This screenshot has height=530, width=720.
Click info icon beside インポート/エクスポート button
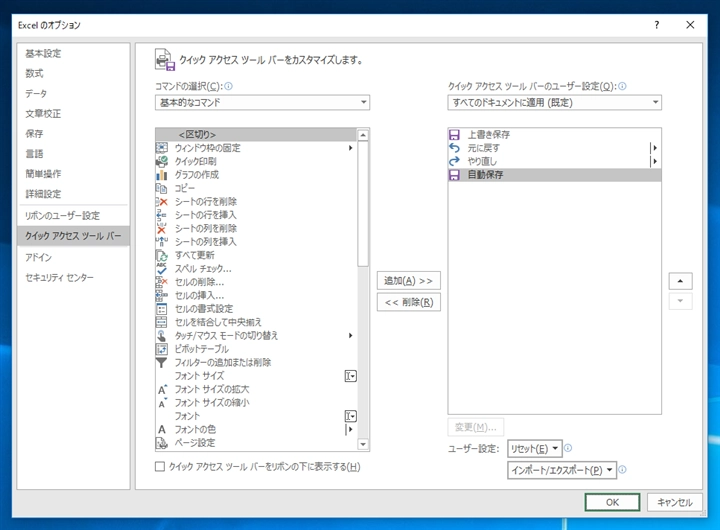pos(622,469)
